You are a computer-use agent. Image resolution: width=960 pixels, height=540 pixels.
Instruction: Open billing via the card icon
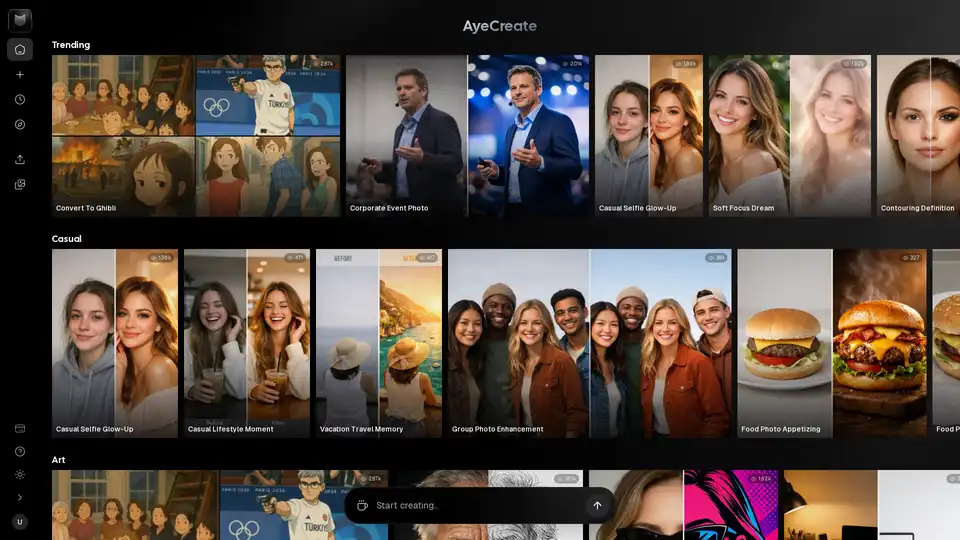pyautogui.click(x=20, y=429)
